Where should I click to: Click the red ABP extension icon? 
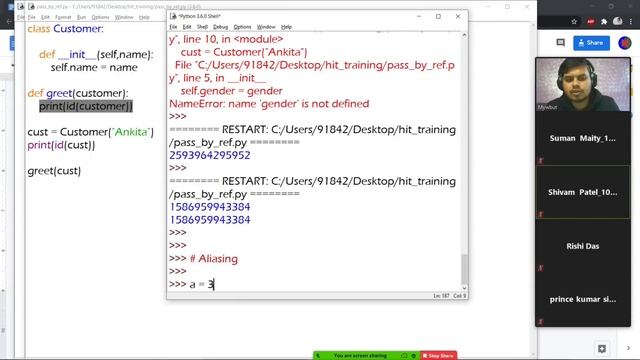pyautogui.click(x=591, y=22)
